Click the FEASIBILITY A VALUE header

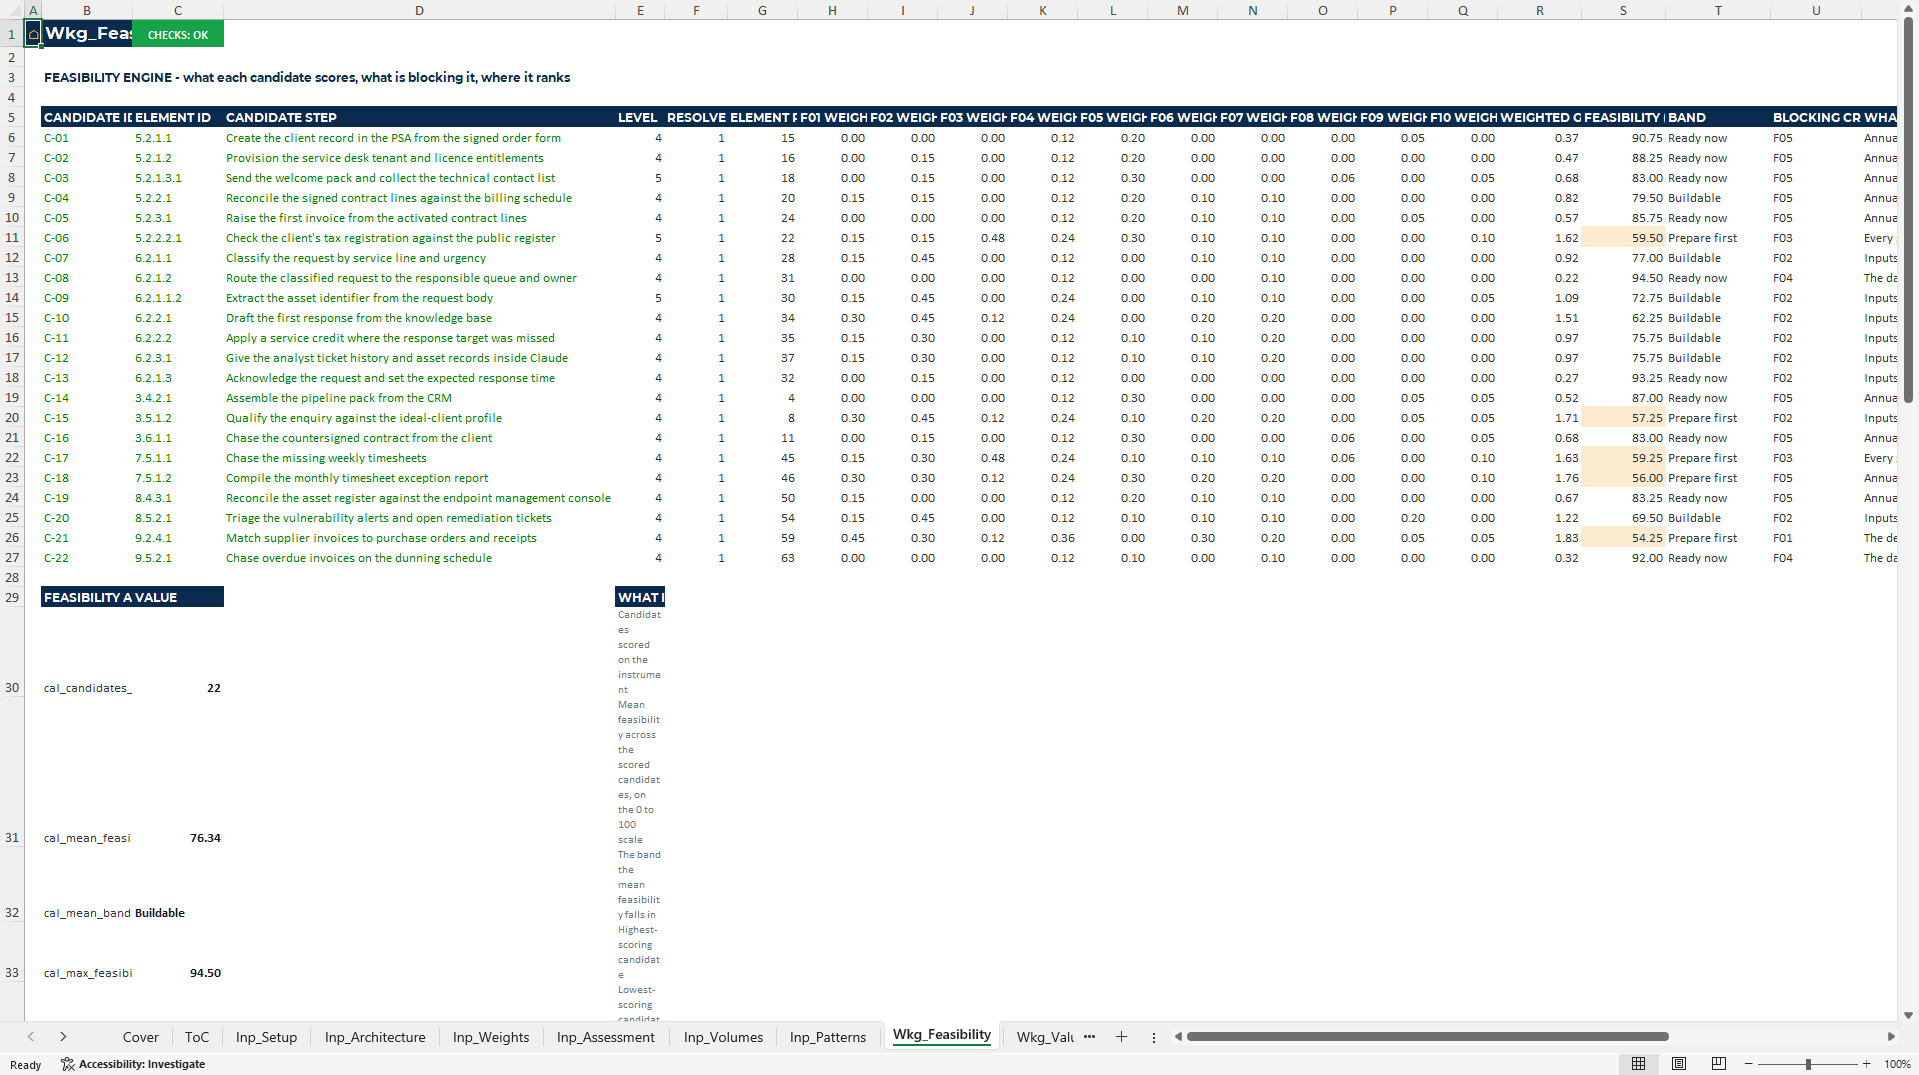[x=132, y=597]
